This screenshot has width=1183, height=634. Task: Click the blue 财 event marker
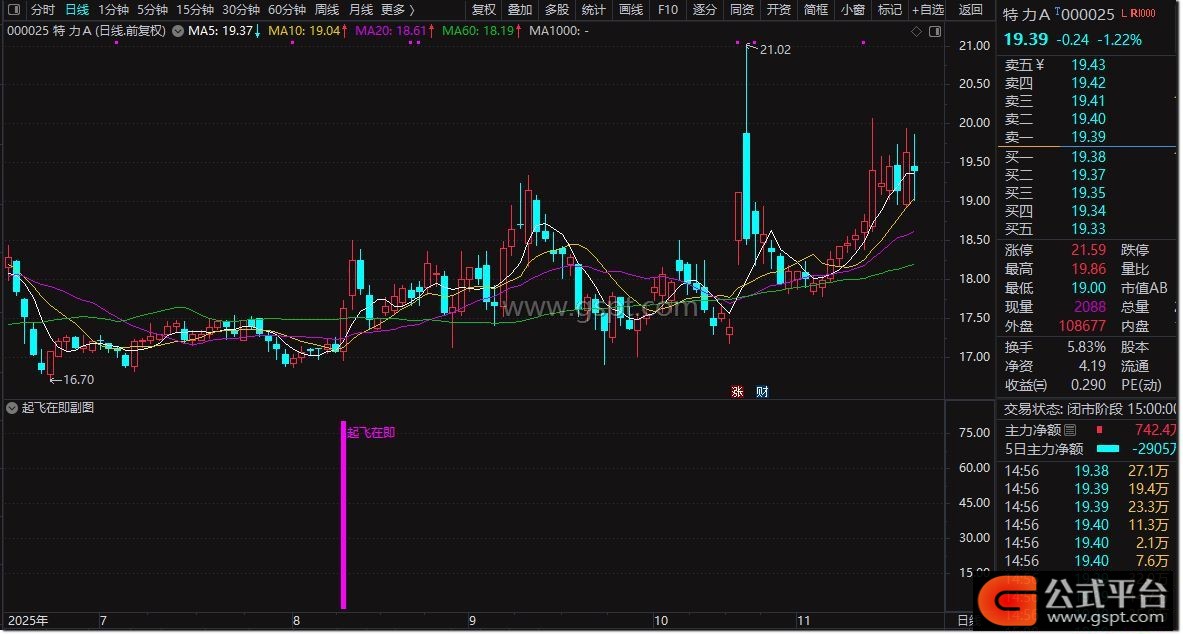tap(761, 391)
